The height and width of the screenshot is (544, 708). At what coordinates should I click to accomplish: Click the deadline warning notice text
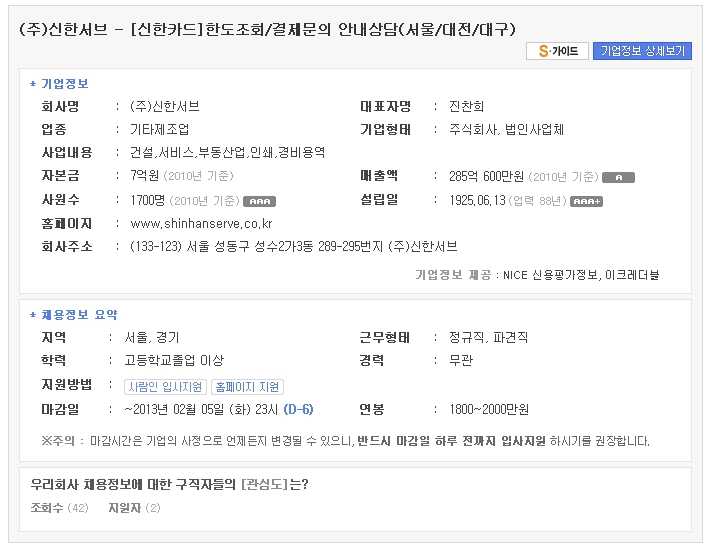click(345, 441)
